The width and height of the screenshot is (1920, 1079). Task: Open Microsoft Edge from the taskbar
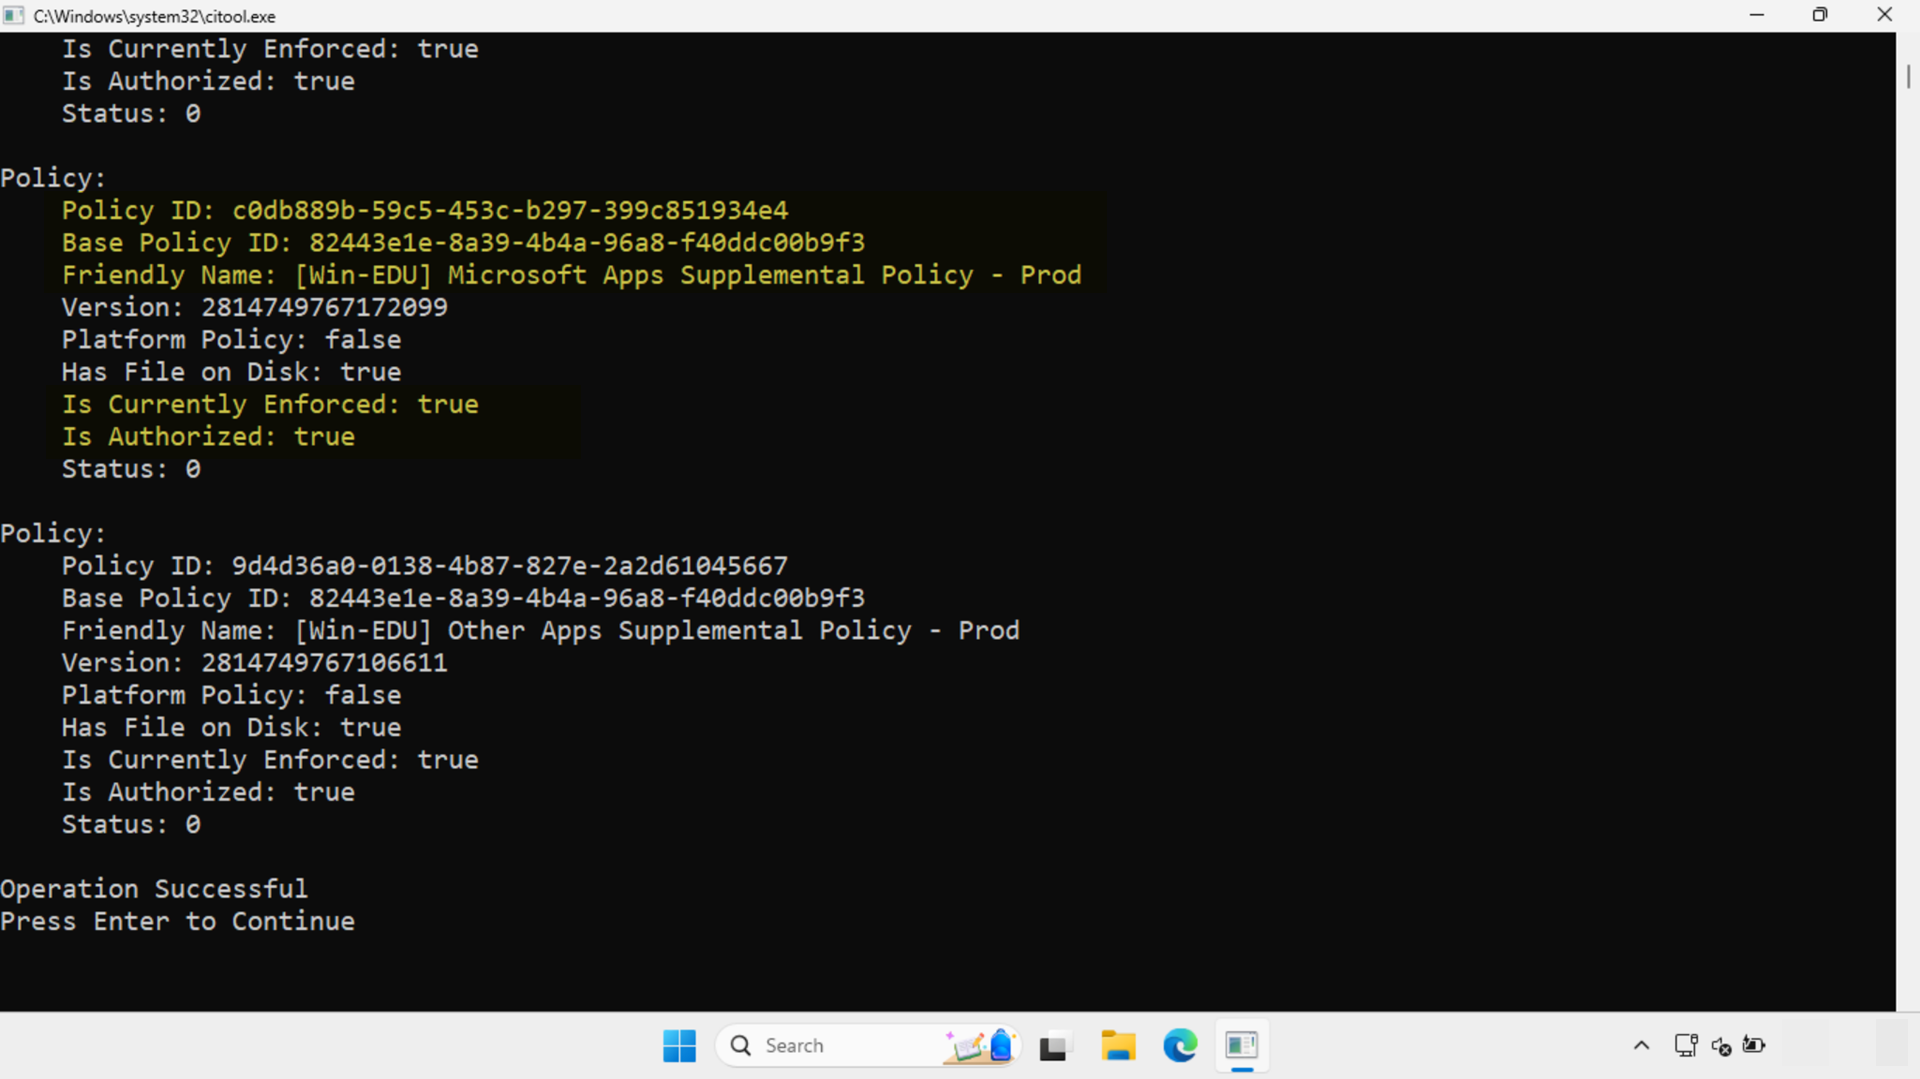(1180, 1046)
